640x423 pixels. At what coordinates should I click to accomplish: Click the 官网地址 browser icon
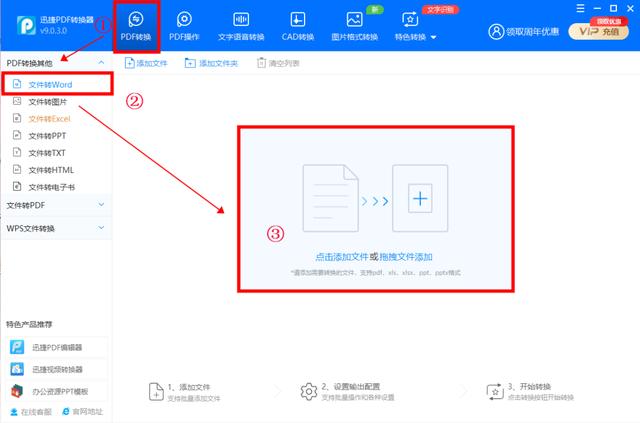click(66, 412)
